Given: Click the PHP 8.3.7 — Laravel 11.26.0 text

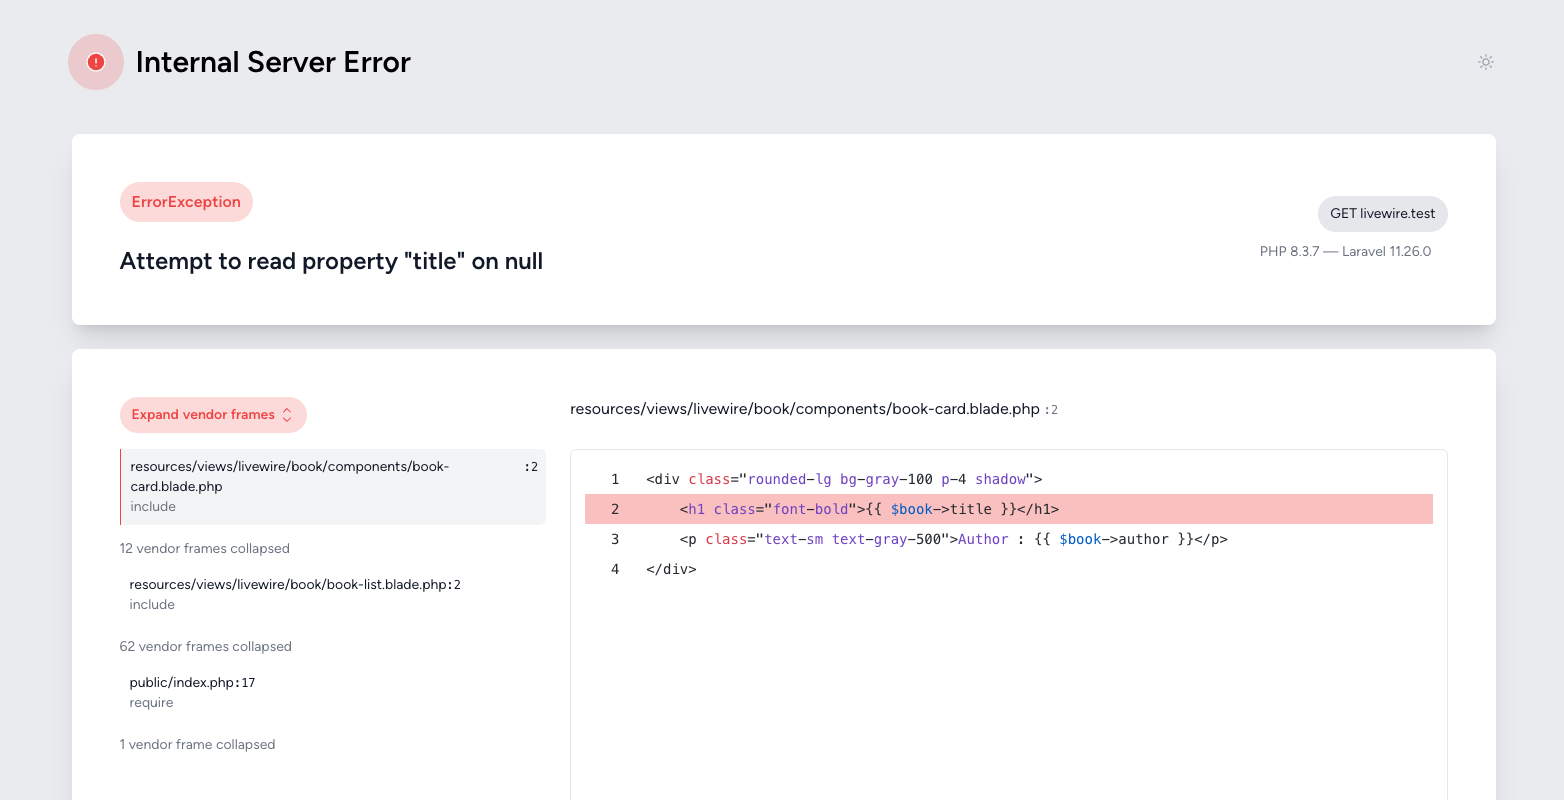Looking at the screenshot, I should [1345, 252].
